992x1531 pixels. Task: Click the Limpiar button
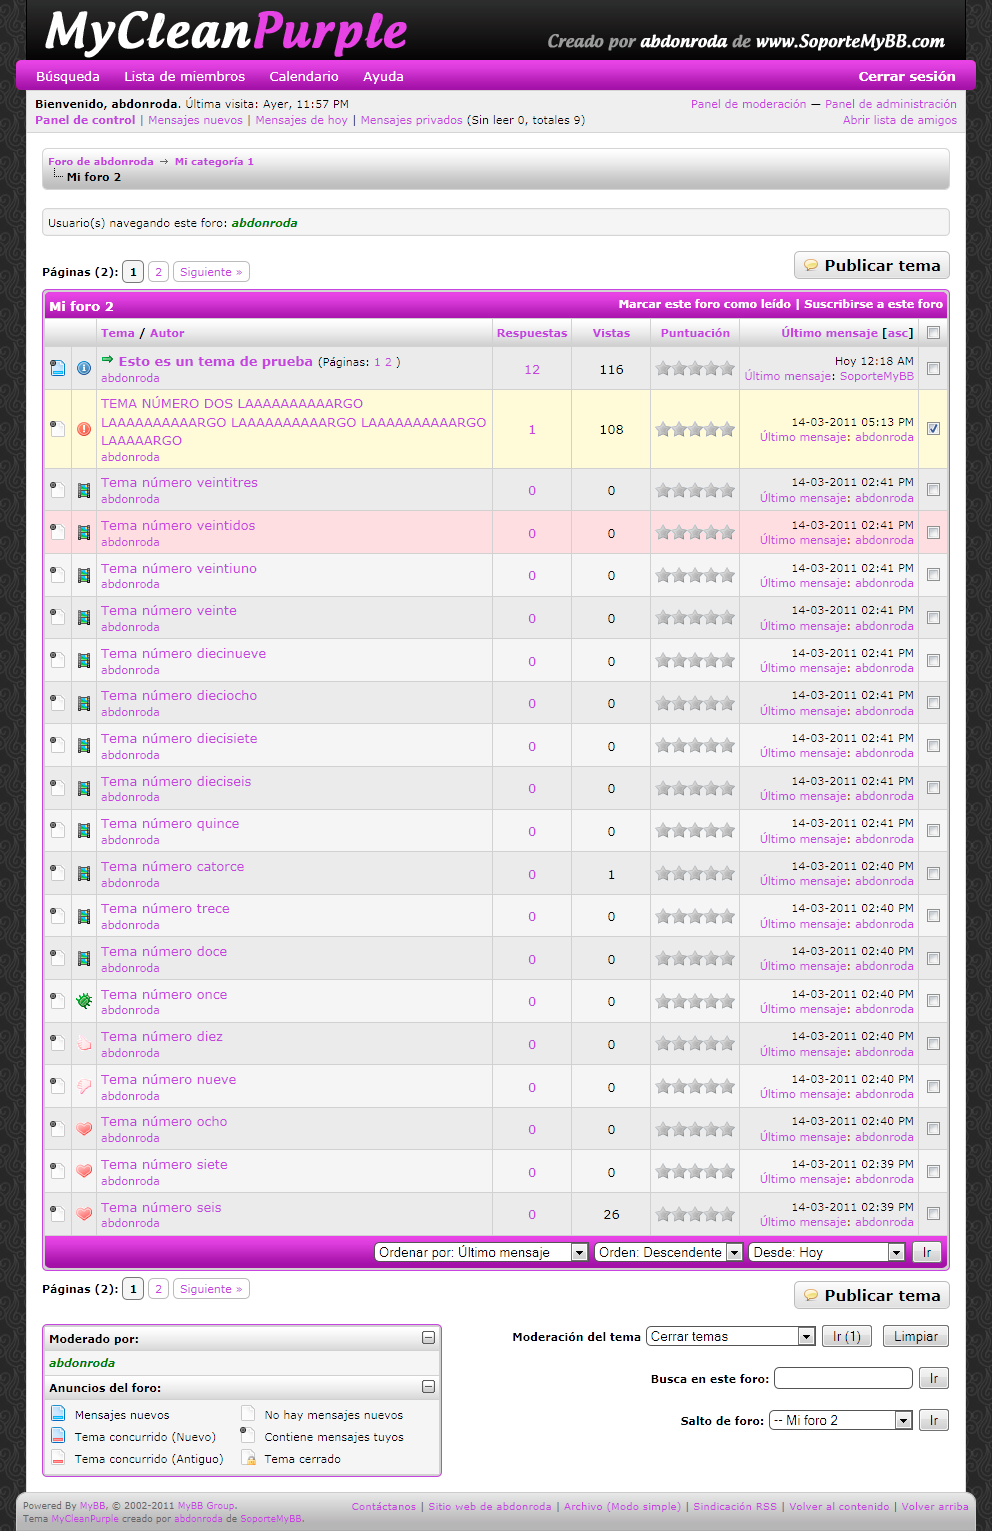point(916,1336)
